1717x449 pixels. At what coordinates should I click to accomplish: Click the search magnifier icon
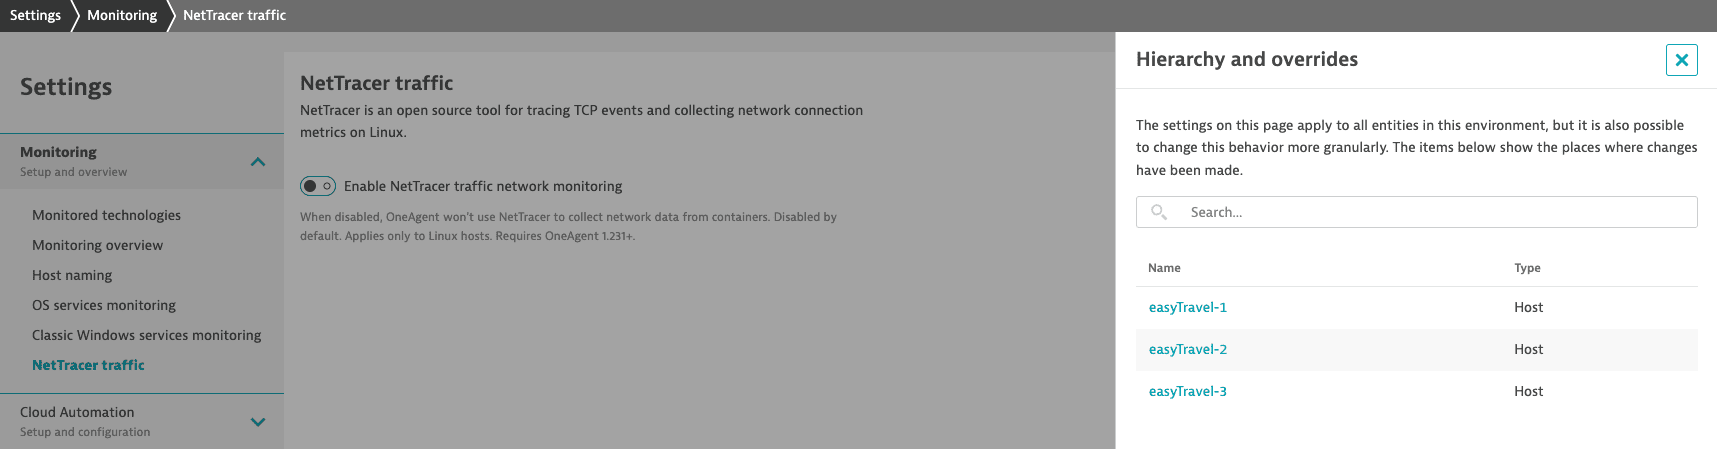pos(1159,212)
